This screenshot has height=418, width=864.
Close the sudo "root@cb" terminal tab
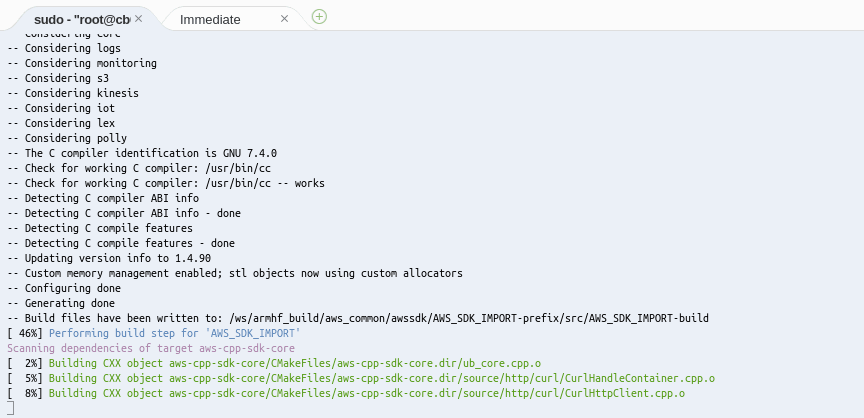tap(138, 19)
